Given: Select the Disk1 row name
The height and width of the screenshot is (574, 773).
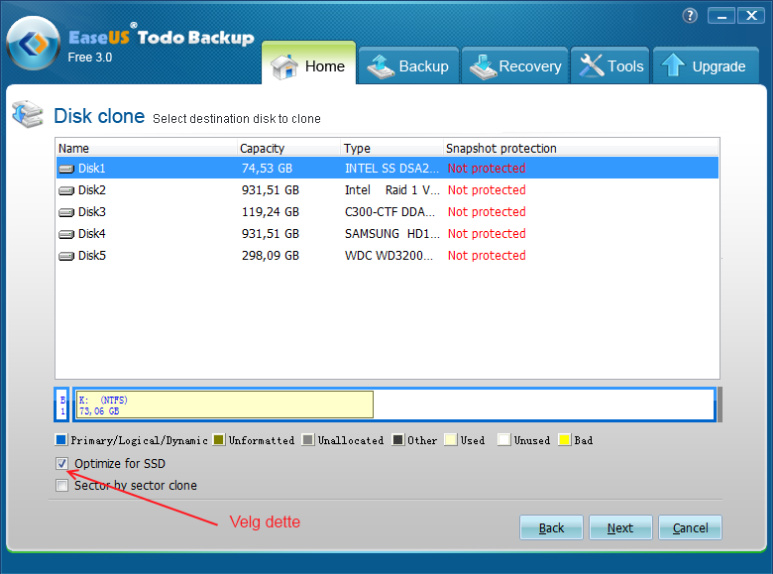Looking at the screenshot, I should tap(92, 169).
